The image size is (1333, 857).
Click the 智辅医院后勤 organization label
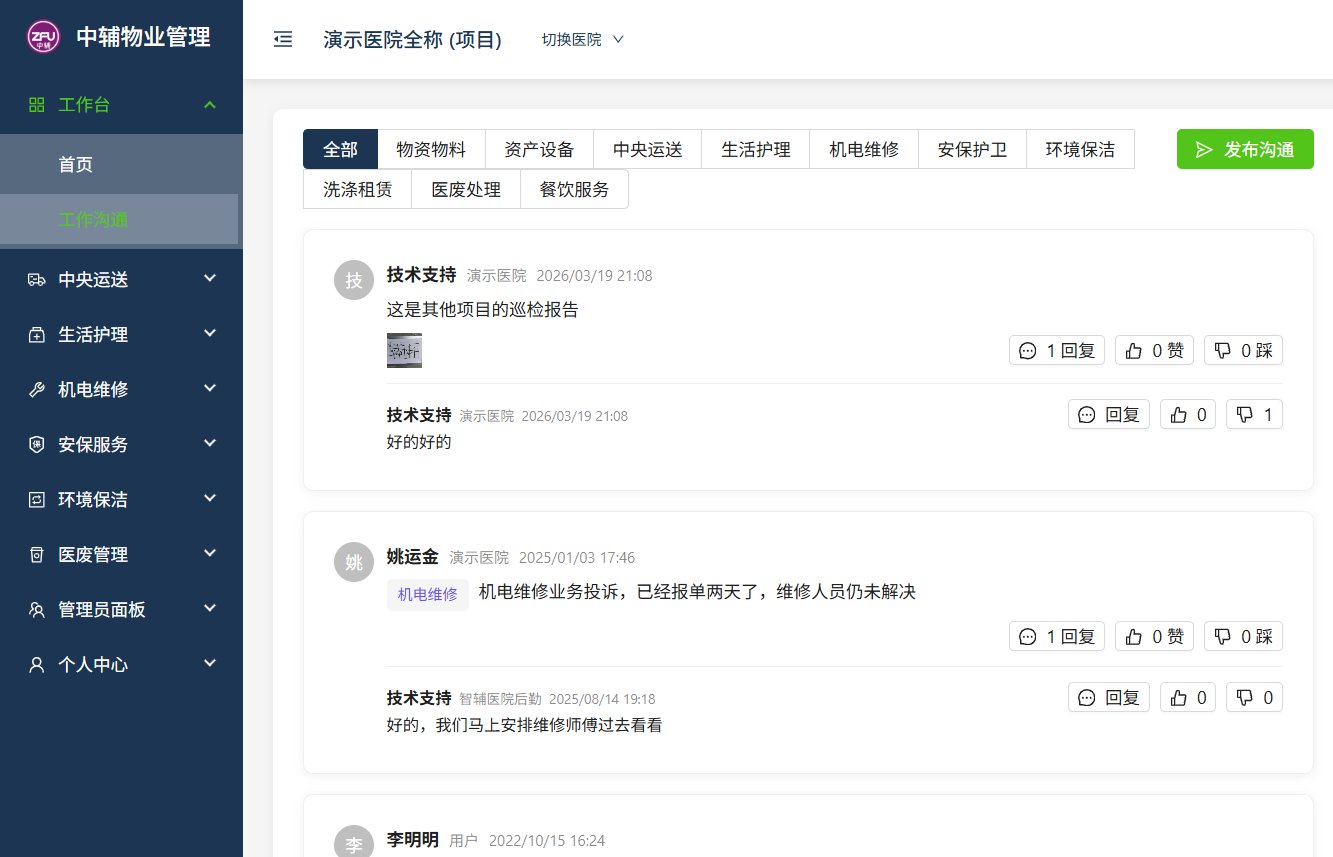coord(500,699)
